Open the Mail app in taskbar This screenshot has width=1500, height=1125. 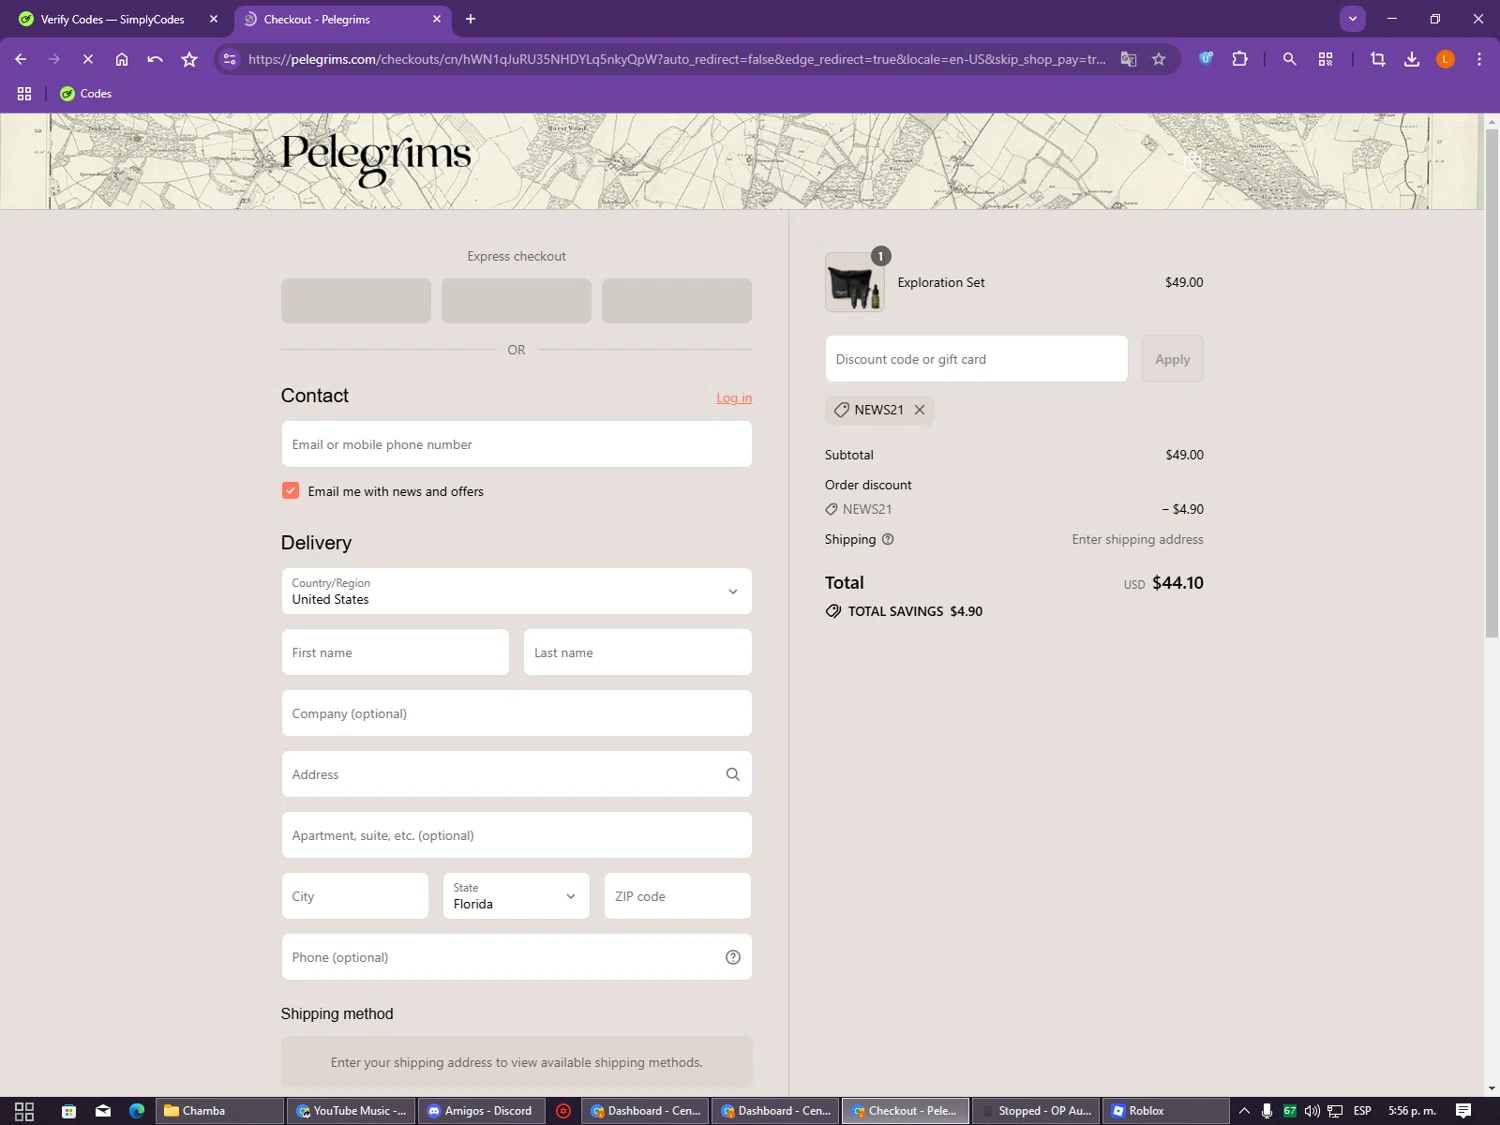click(x=103, y=1111)
